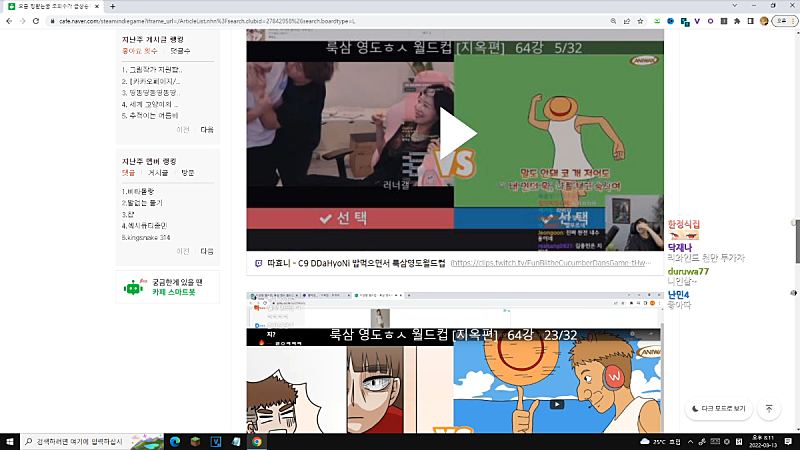Open member 5 kingsnake 314 profile
The height and width of the screenshot is (450, 800).
[x=146, y=238]
